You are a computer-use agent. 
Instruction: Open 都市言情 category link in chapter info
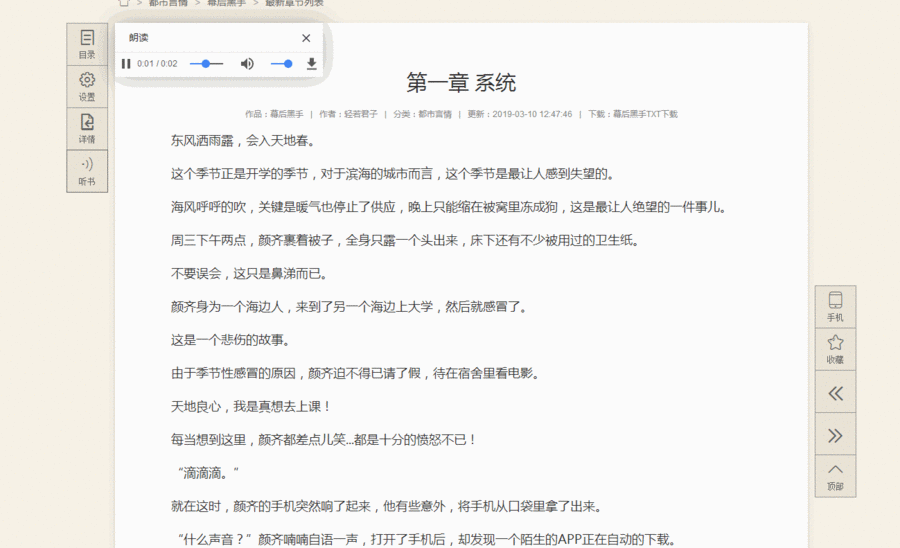[x=435, y=114]
